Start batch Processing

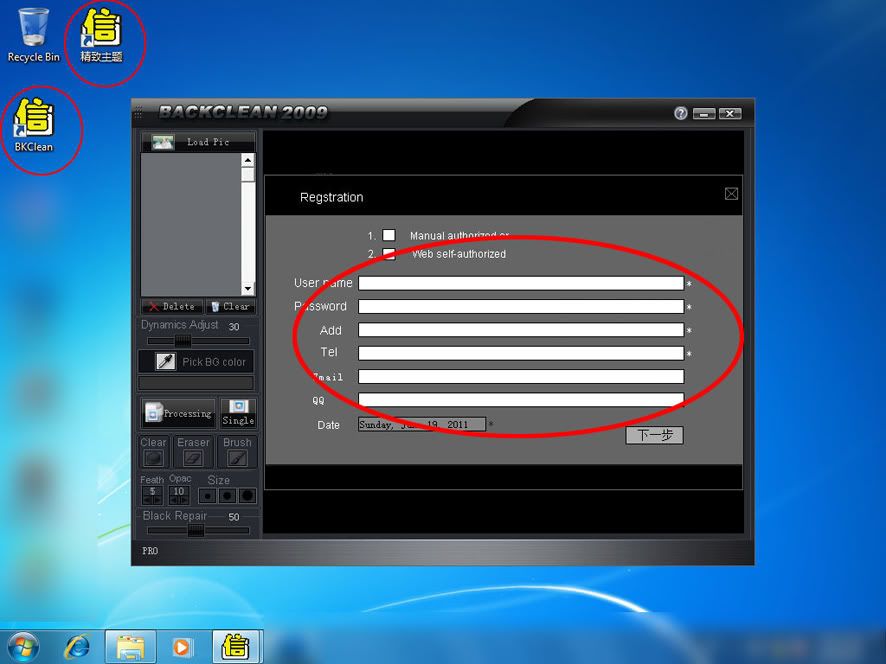pos(178,413)
